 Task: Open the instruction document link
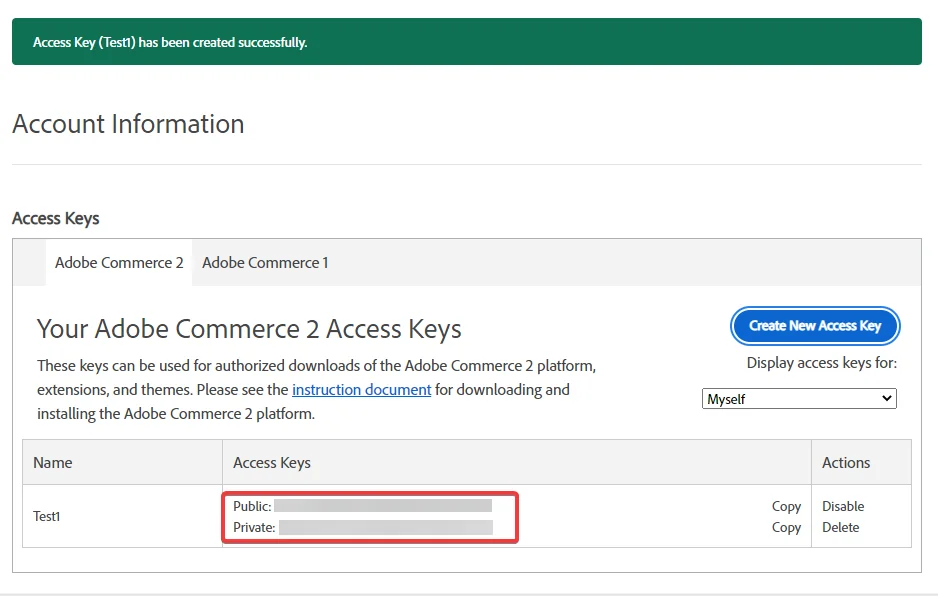361,390
